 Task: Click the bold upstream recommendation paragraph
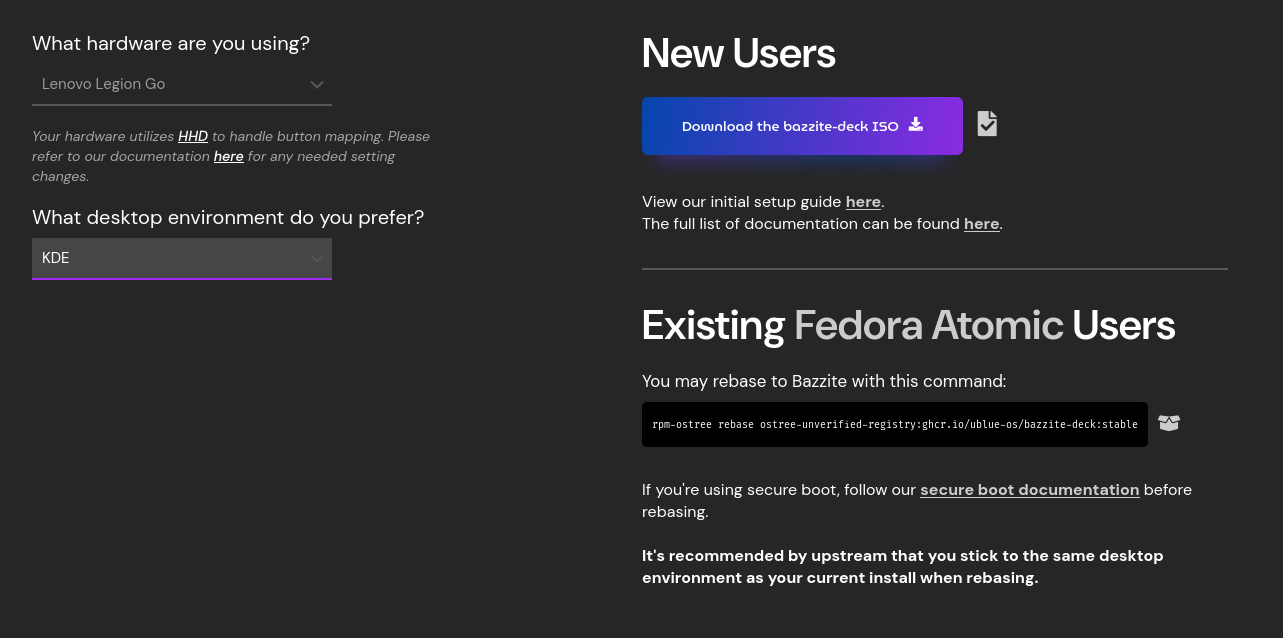pyautogui.click(x=902, y=567)
